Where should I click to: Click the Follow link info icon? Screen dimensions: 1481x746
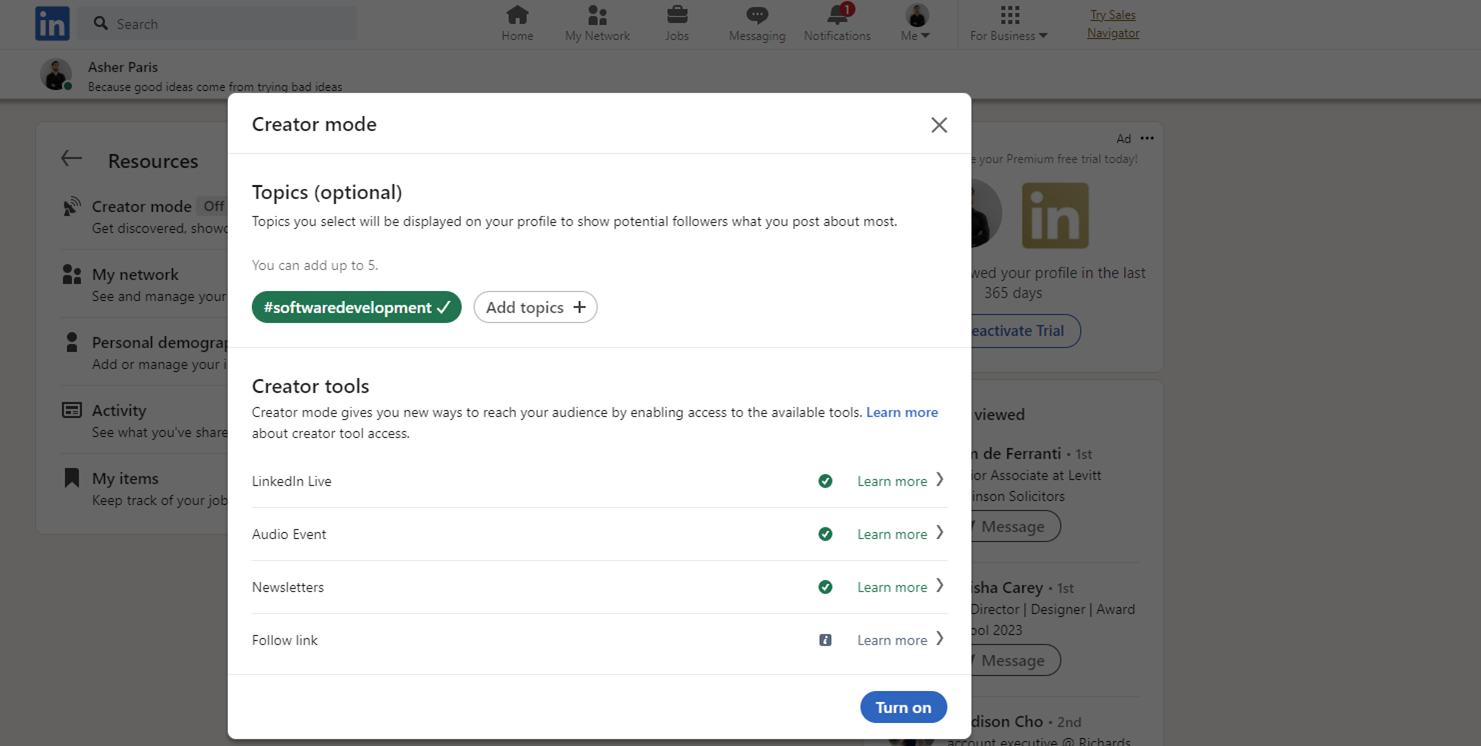click(x=825, y=640)
